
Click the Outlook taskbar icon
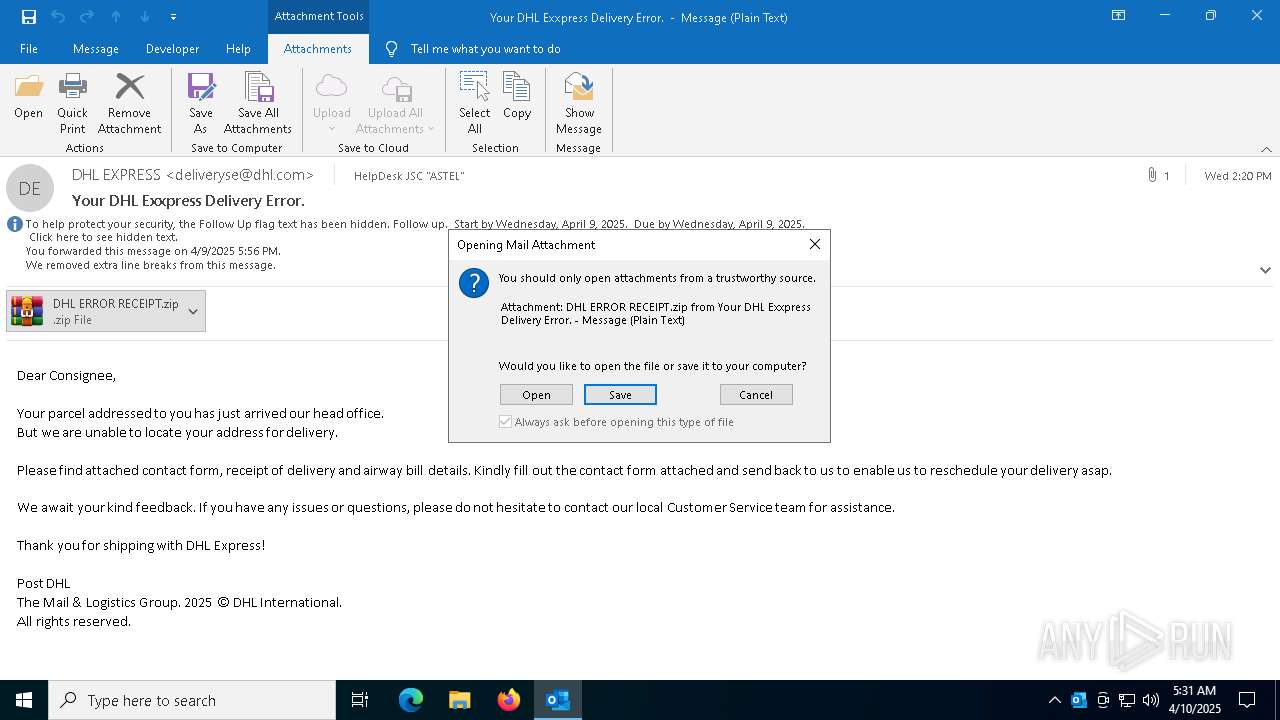point(558,700)
